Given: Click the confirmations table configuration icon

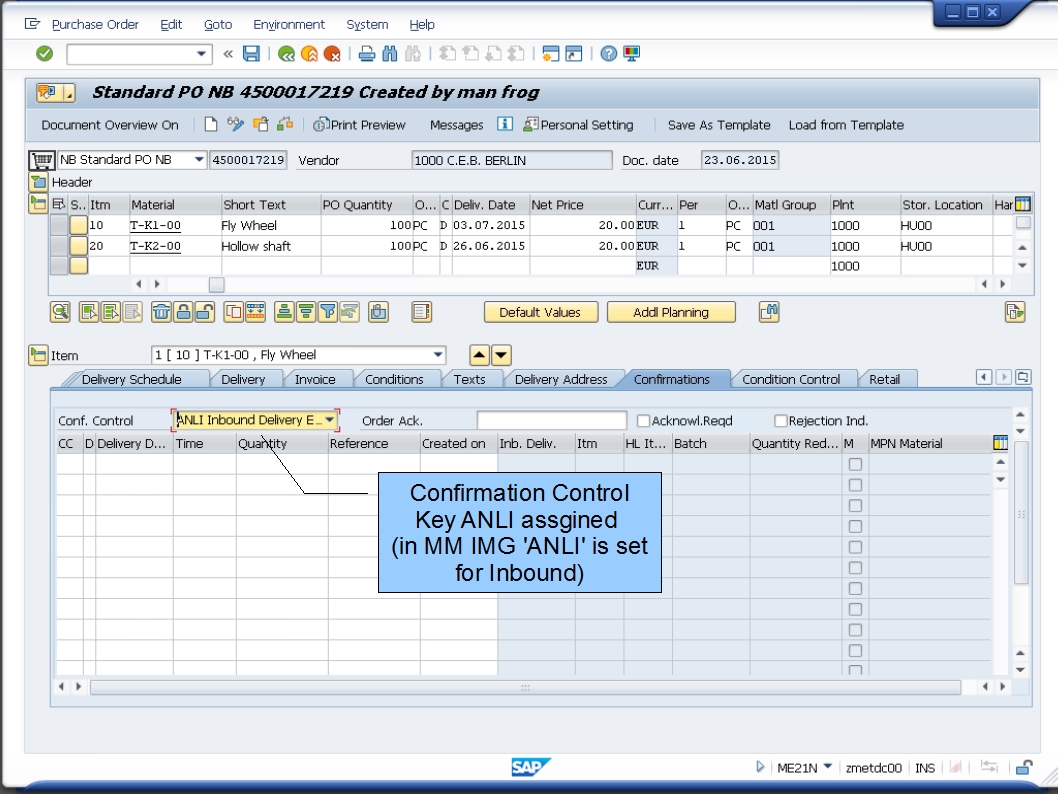Looking at the screenshot, I should point(1001,443).
